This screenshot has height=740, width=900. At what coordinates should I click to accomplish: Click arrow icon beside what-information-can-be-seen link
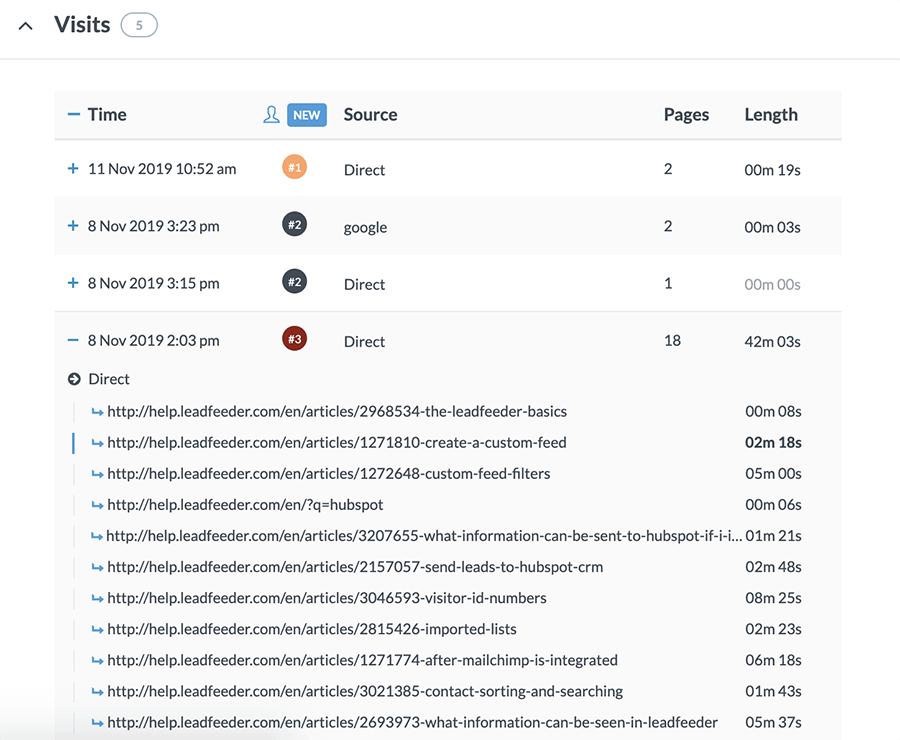pyautogui.click(x=98, y=723)
